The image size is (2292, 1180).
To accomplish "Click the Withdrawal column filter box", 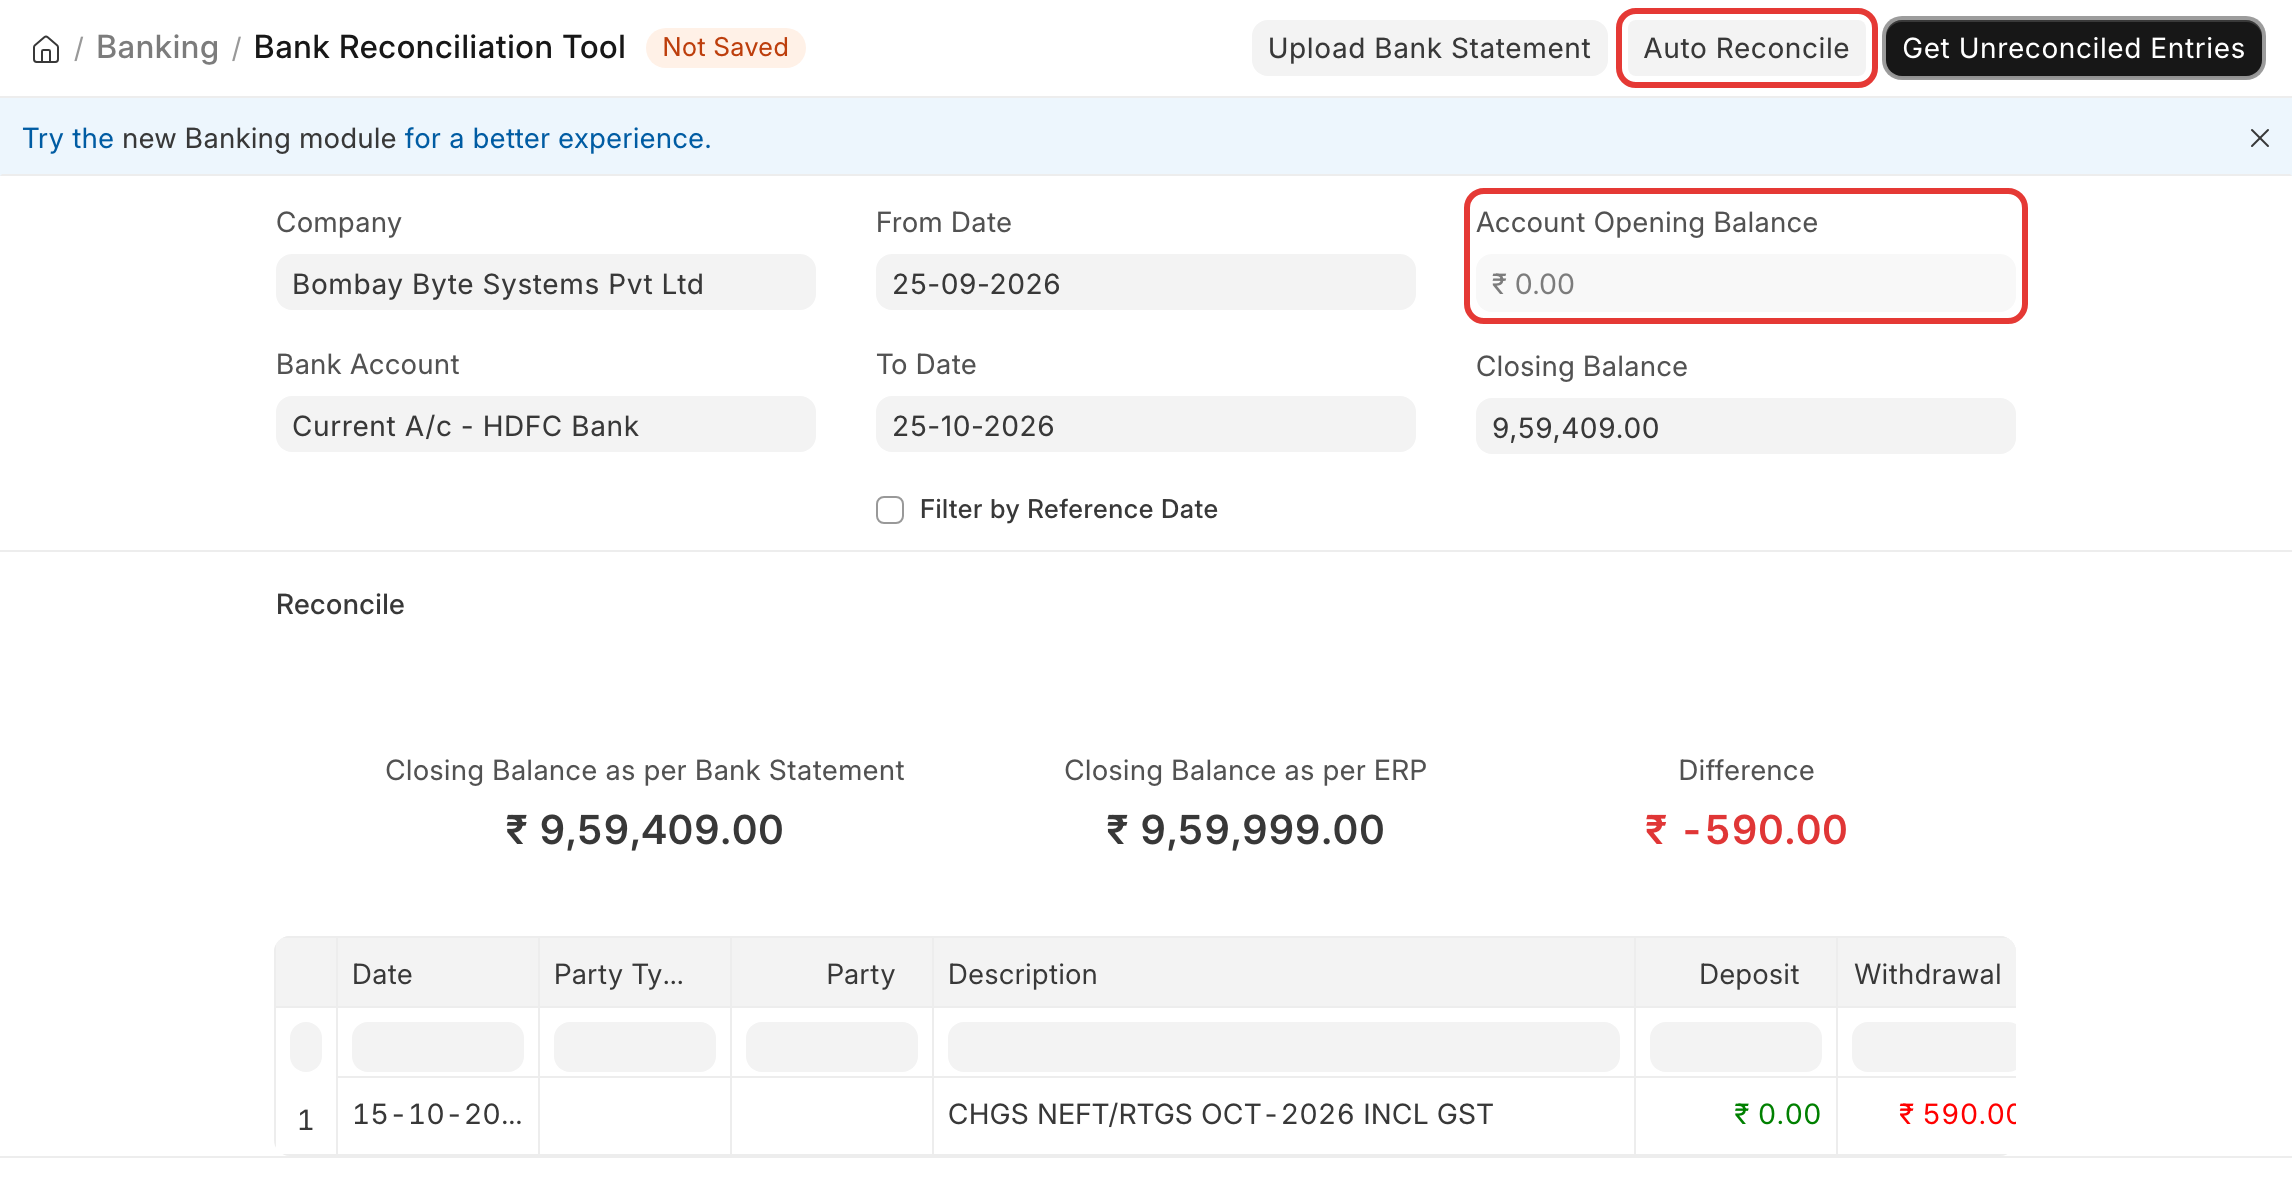I will pos(1933,1047).
